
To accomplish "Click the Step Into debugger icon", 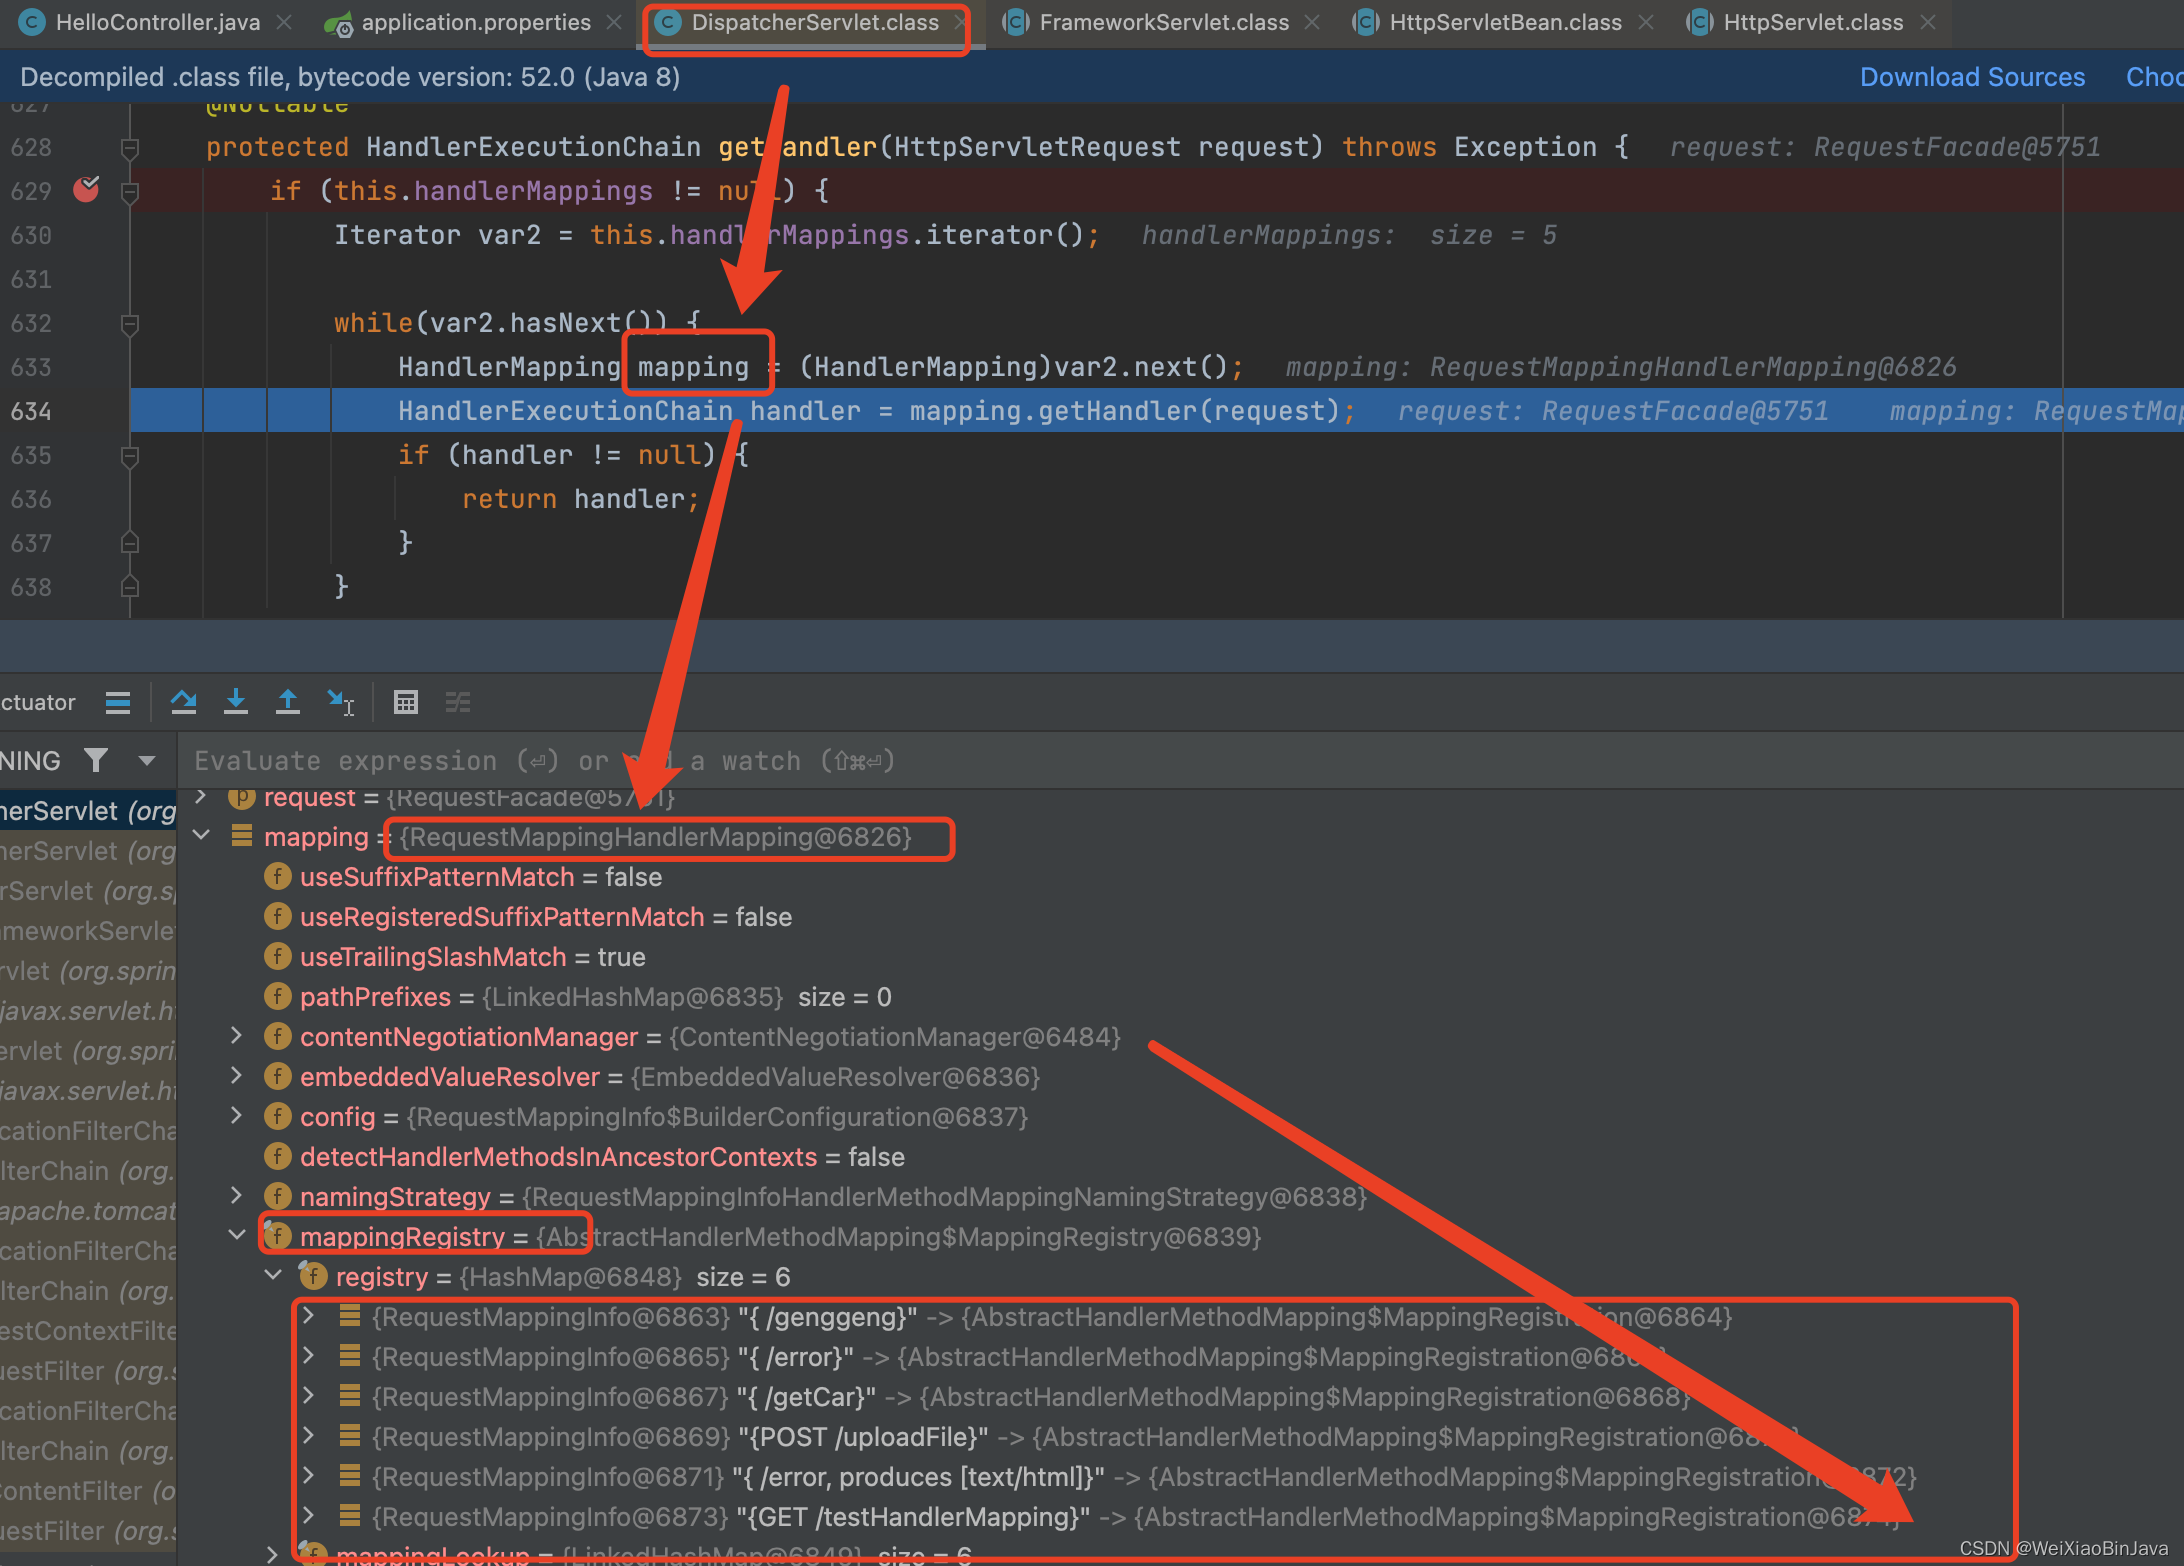I will tap(236, 702).
